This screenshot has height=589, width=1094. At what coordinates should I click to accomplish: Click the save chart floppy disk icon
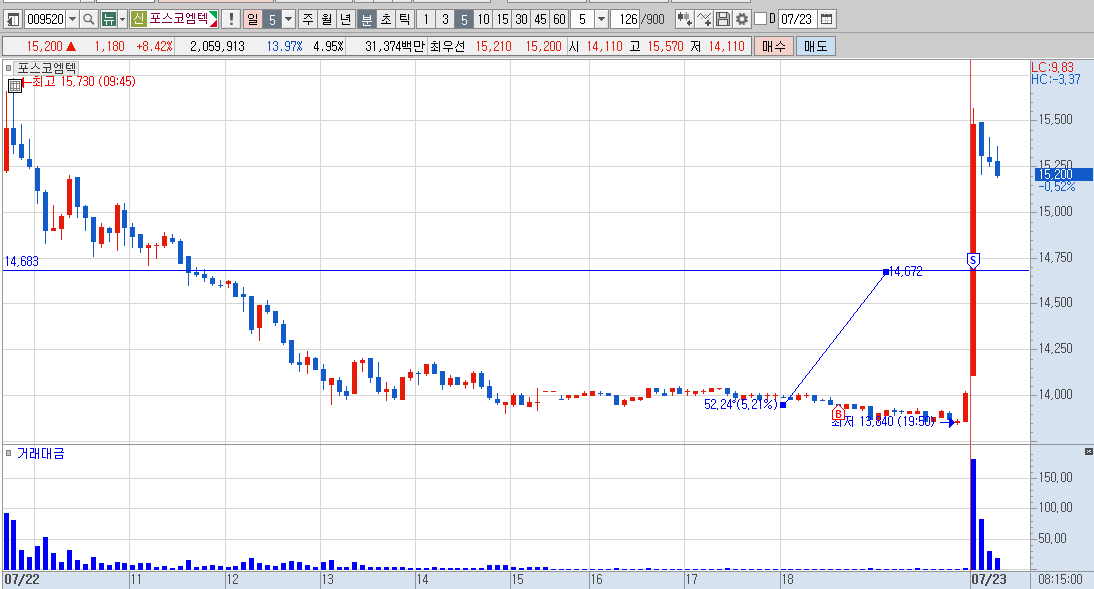723,19
